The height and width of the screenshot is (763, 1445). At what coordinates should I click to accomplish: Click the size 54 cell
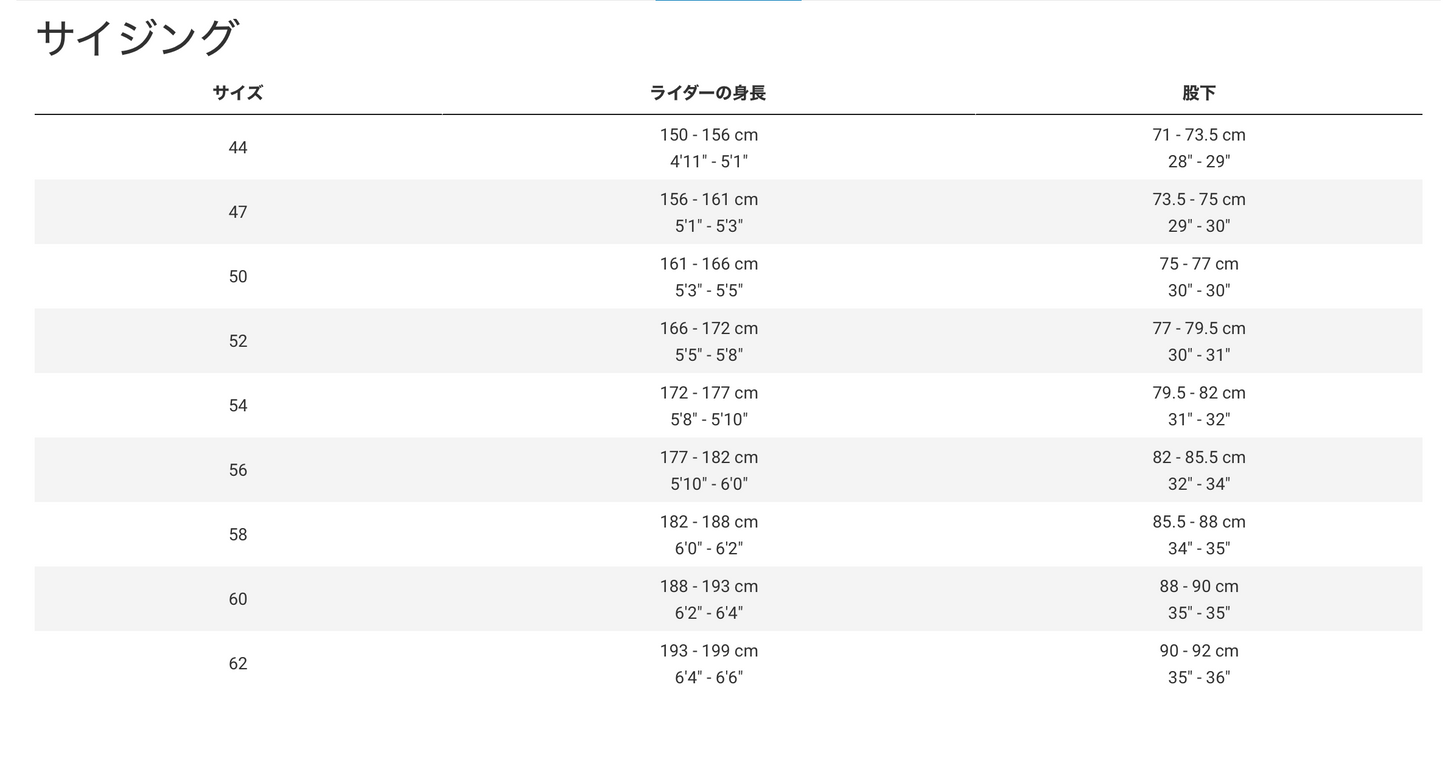[x=238, y=406]
